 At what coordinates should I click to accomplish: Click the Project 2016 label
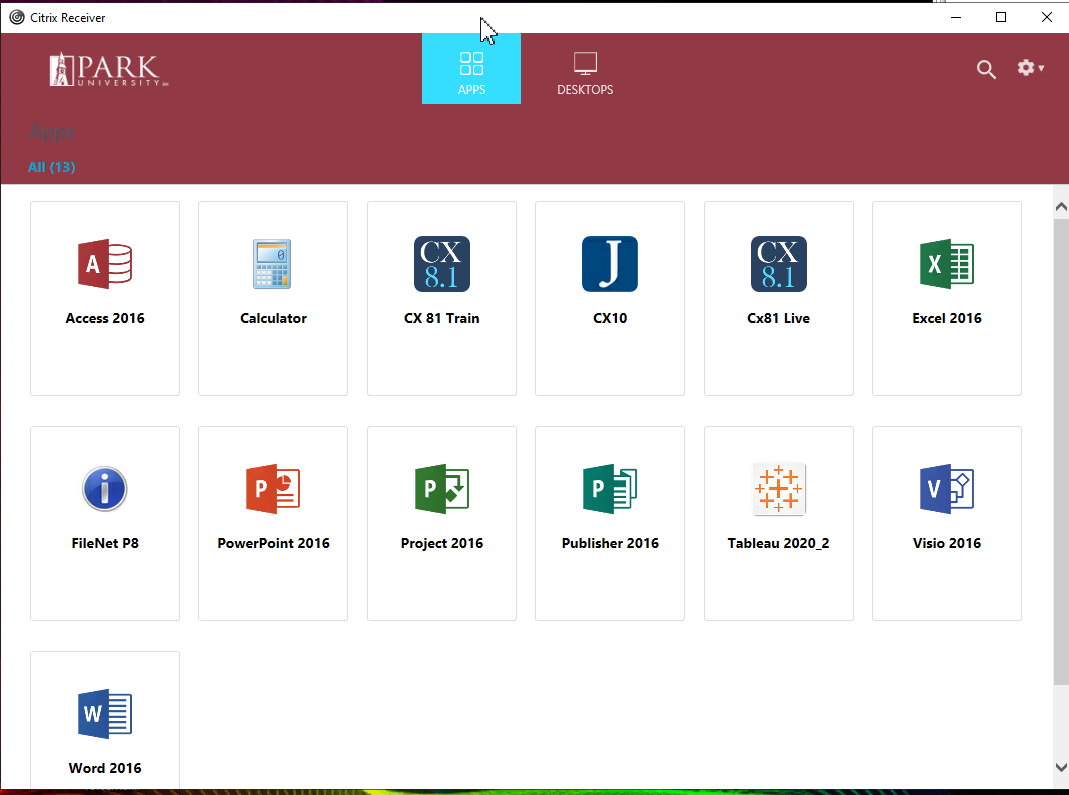[x=442, y=543]
